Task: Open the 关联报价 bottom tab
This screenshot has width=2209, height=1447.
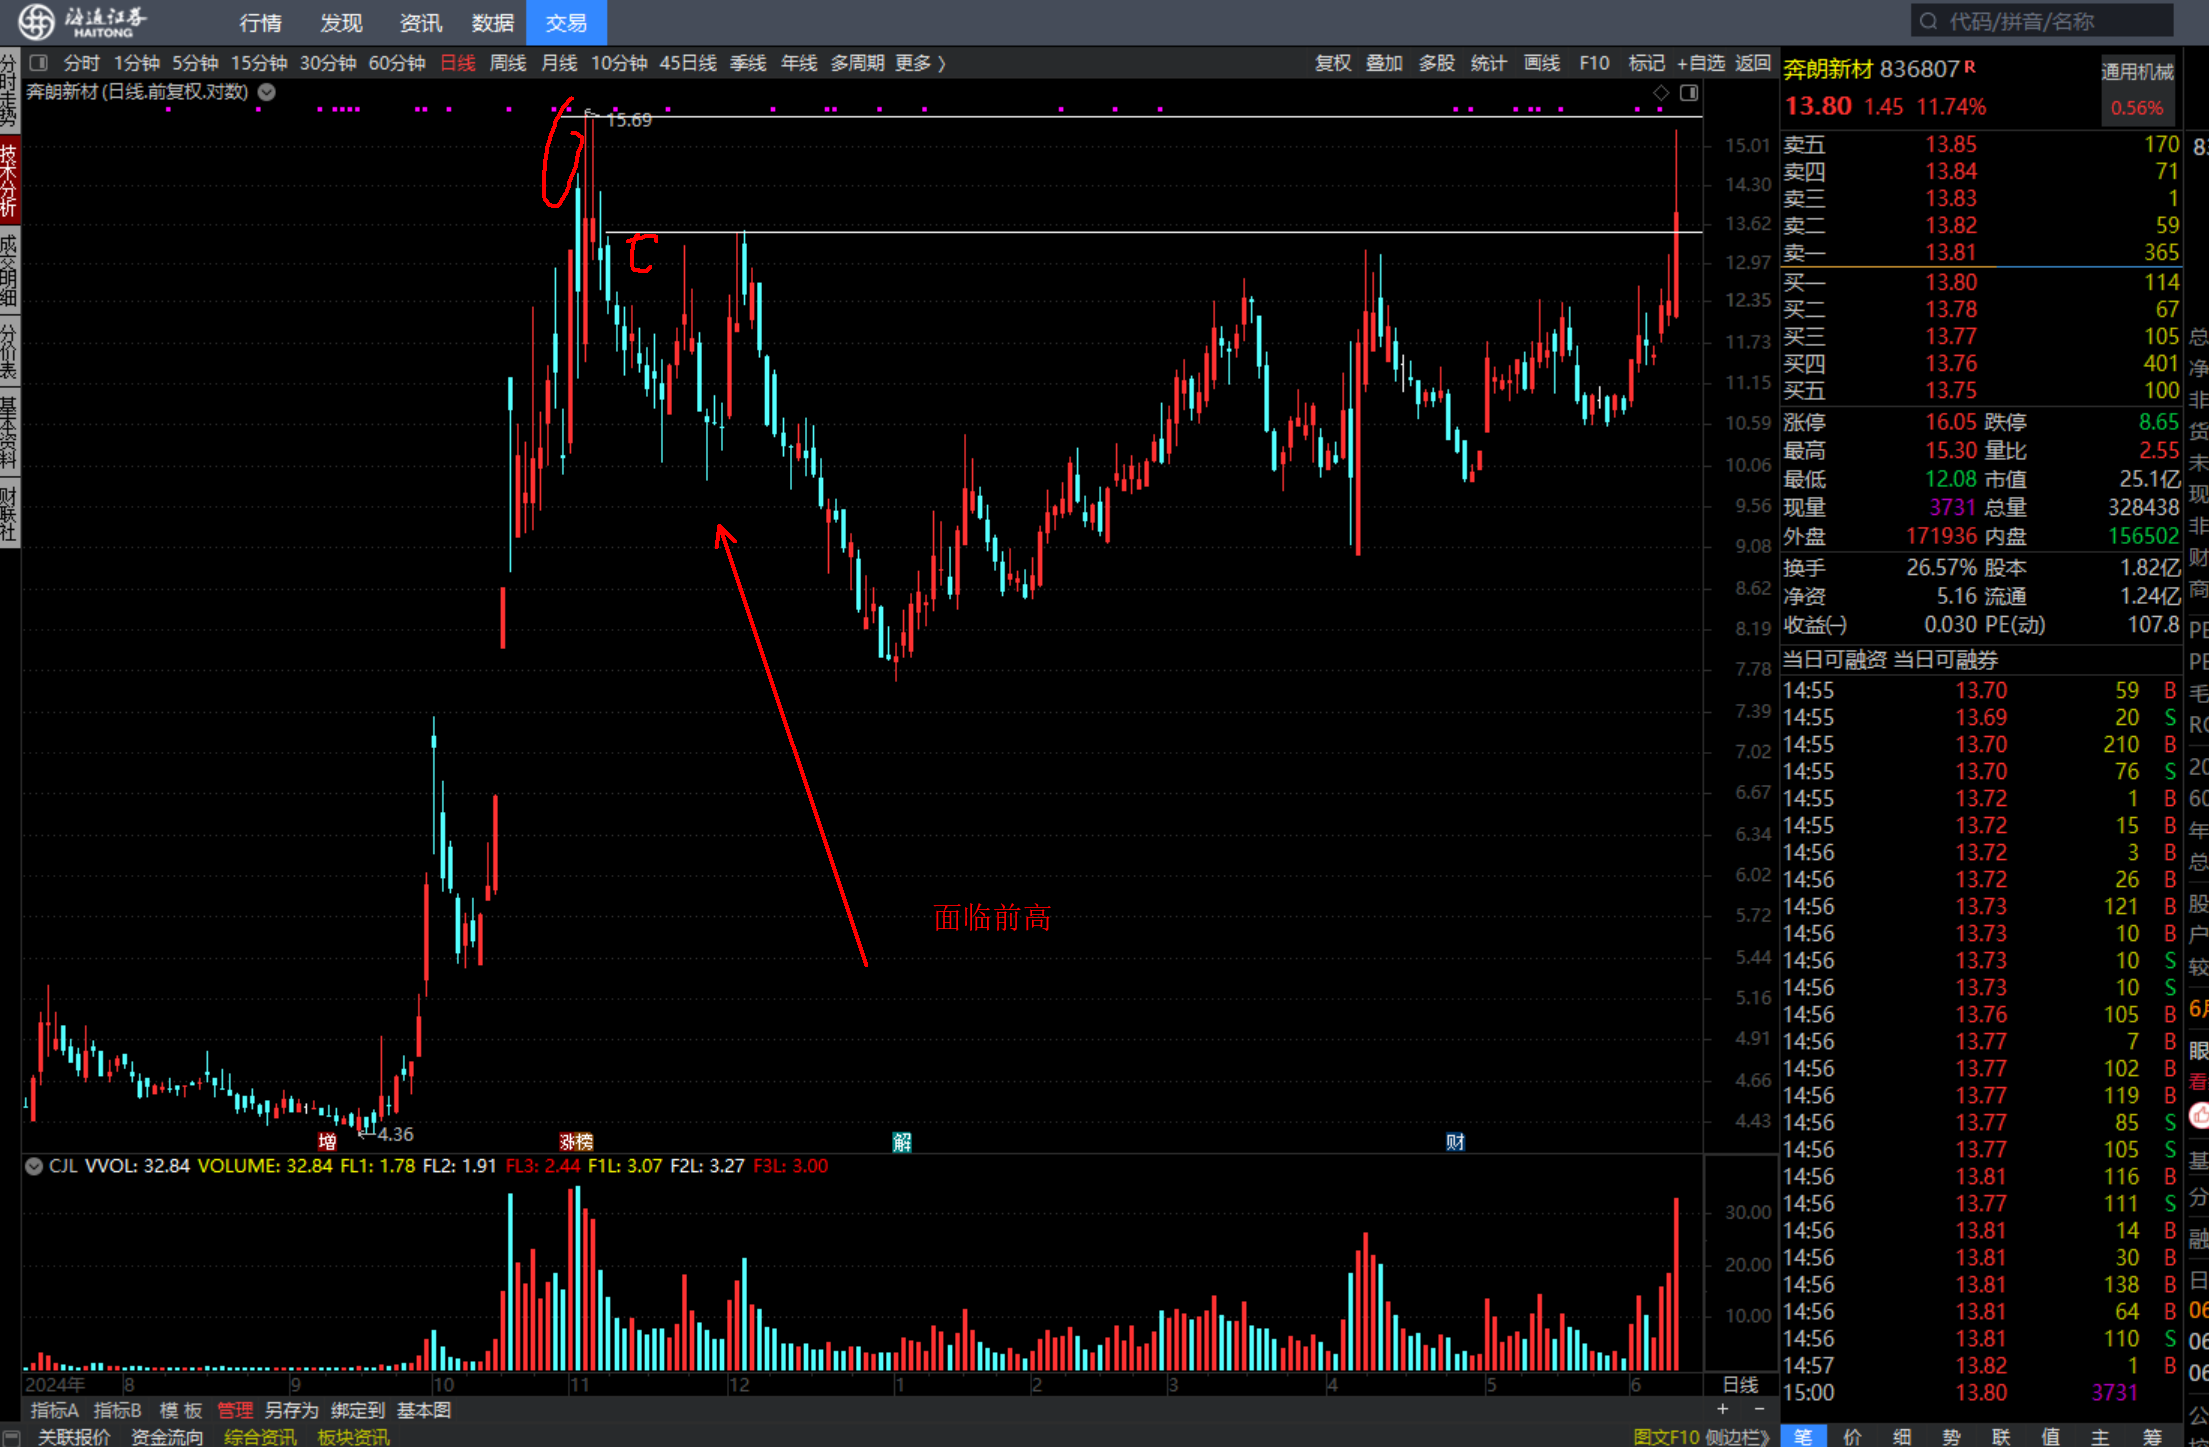Action: 74,1437
